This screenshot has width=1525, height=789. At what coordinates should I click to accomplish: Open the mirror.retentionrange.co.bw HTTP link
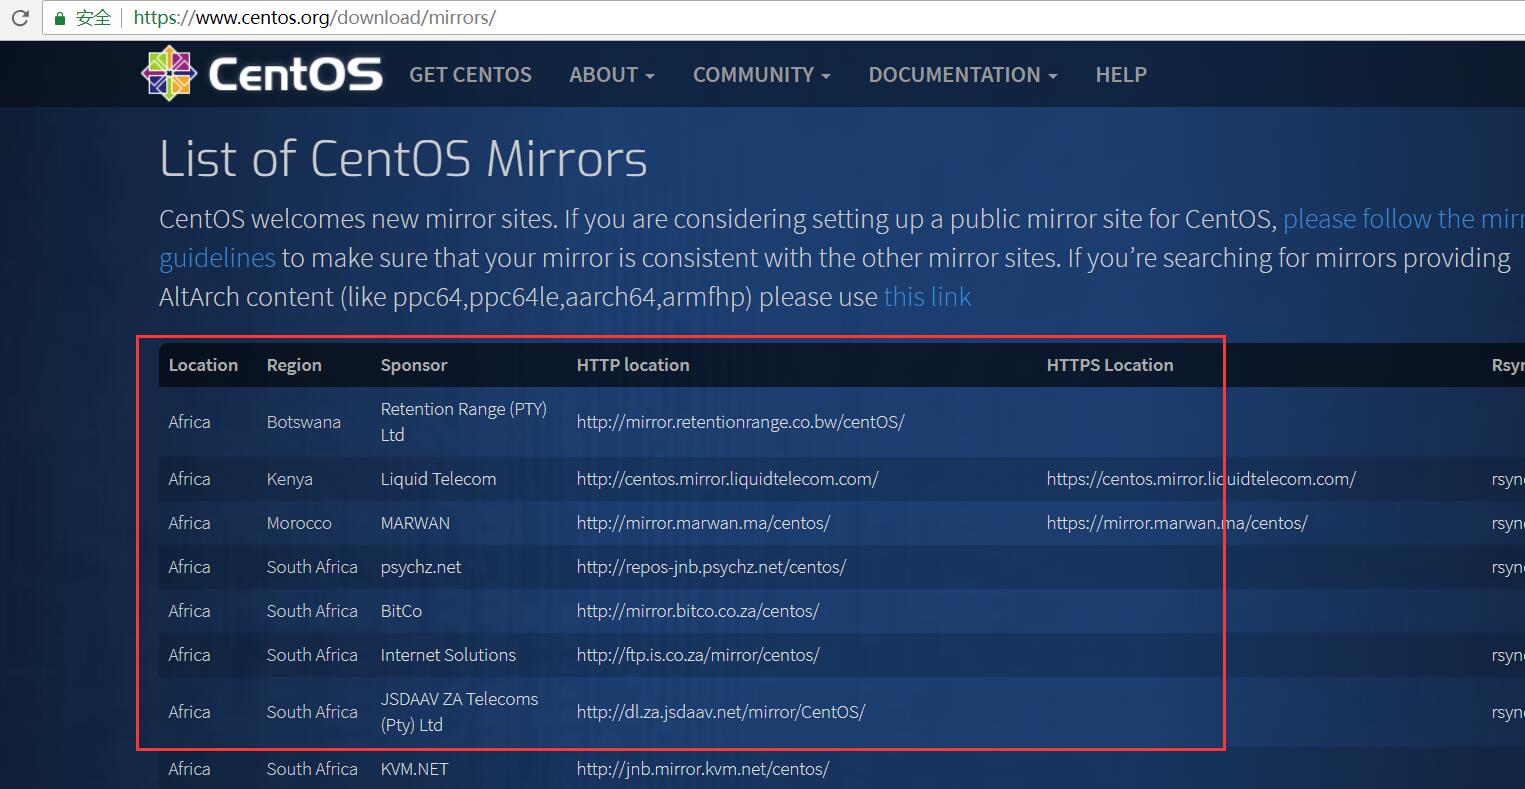(740, 422)
